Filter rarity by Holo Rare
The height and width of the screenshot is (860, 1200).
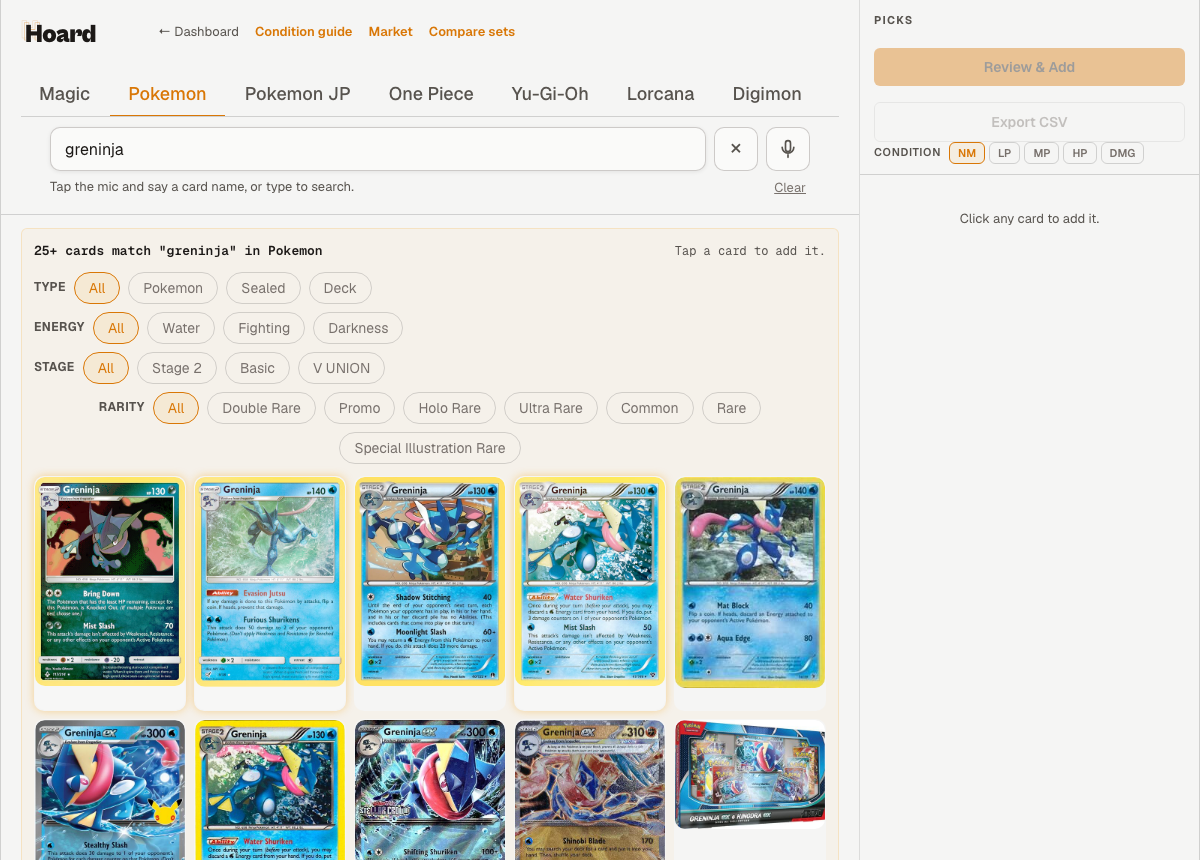[x=449, y=408]
